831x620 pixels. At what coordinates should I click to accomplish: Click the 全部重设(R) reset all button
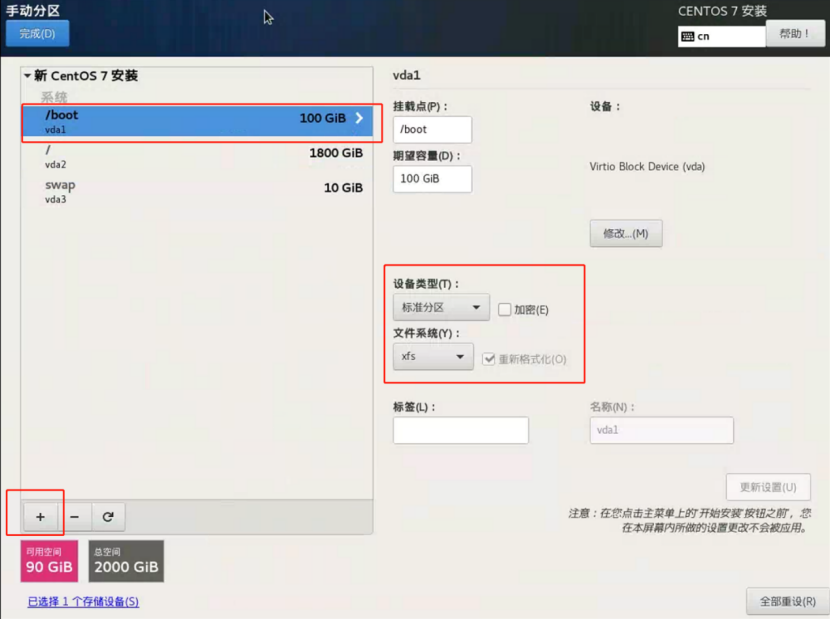(x=788, y=601)
